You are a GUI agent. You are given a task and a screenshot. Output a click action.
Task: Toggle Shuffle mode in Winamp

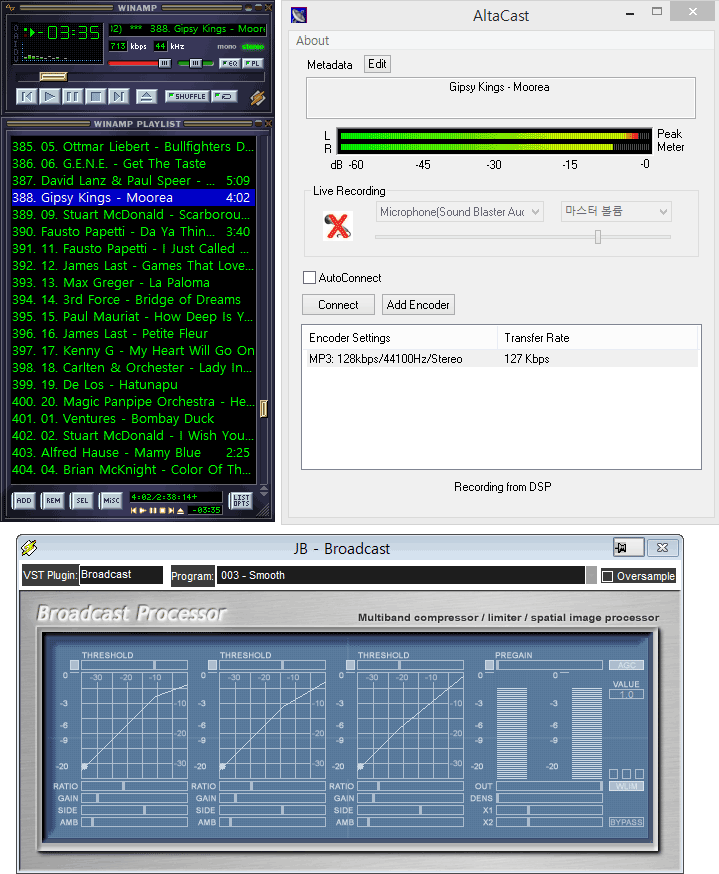pyautogui.click(x=187, y=97)
